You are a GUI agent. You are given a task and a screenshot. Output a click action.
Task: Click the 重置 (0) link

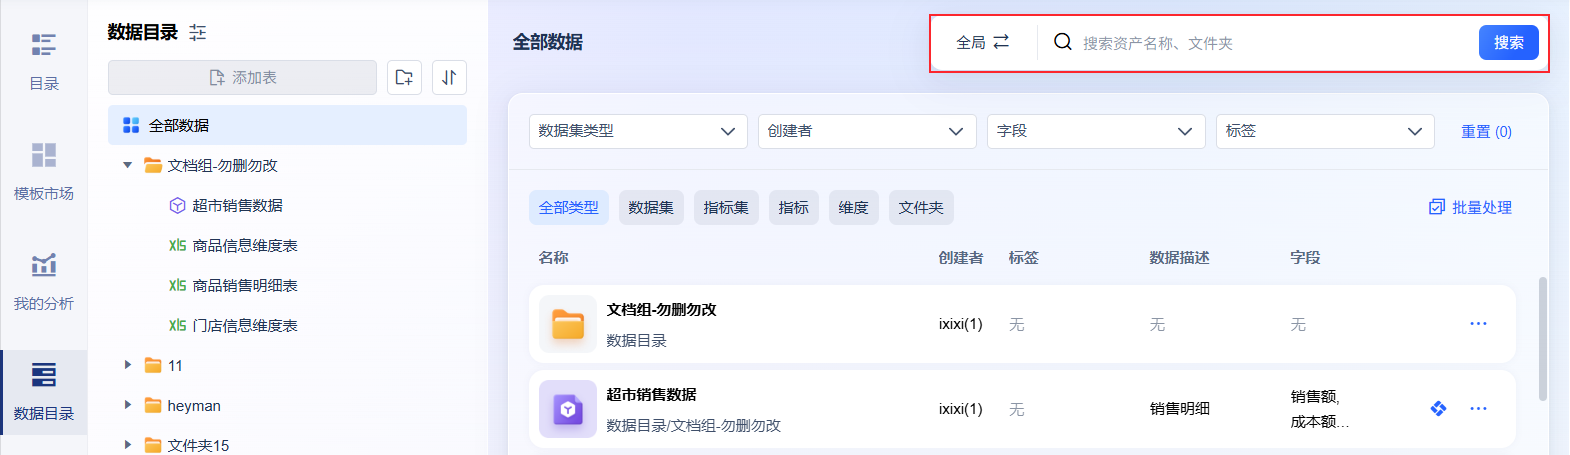(x=1486, y=131)
